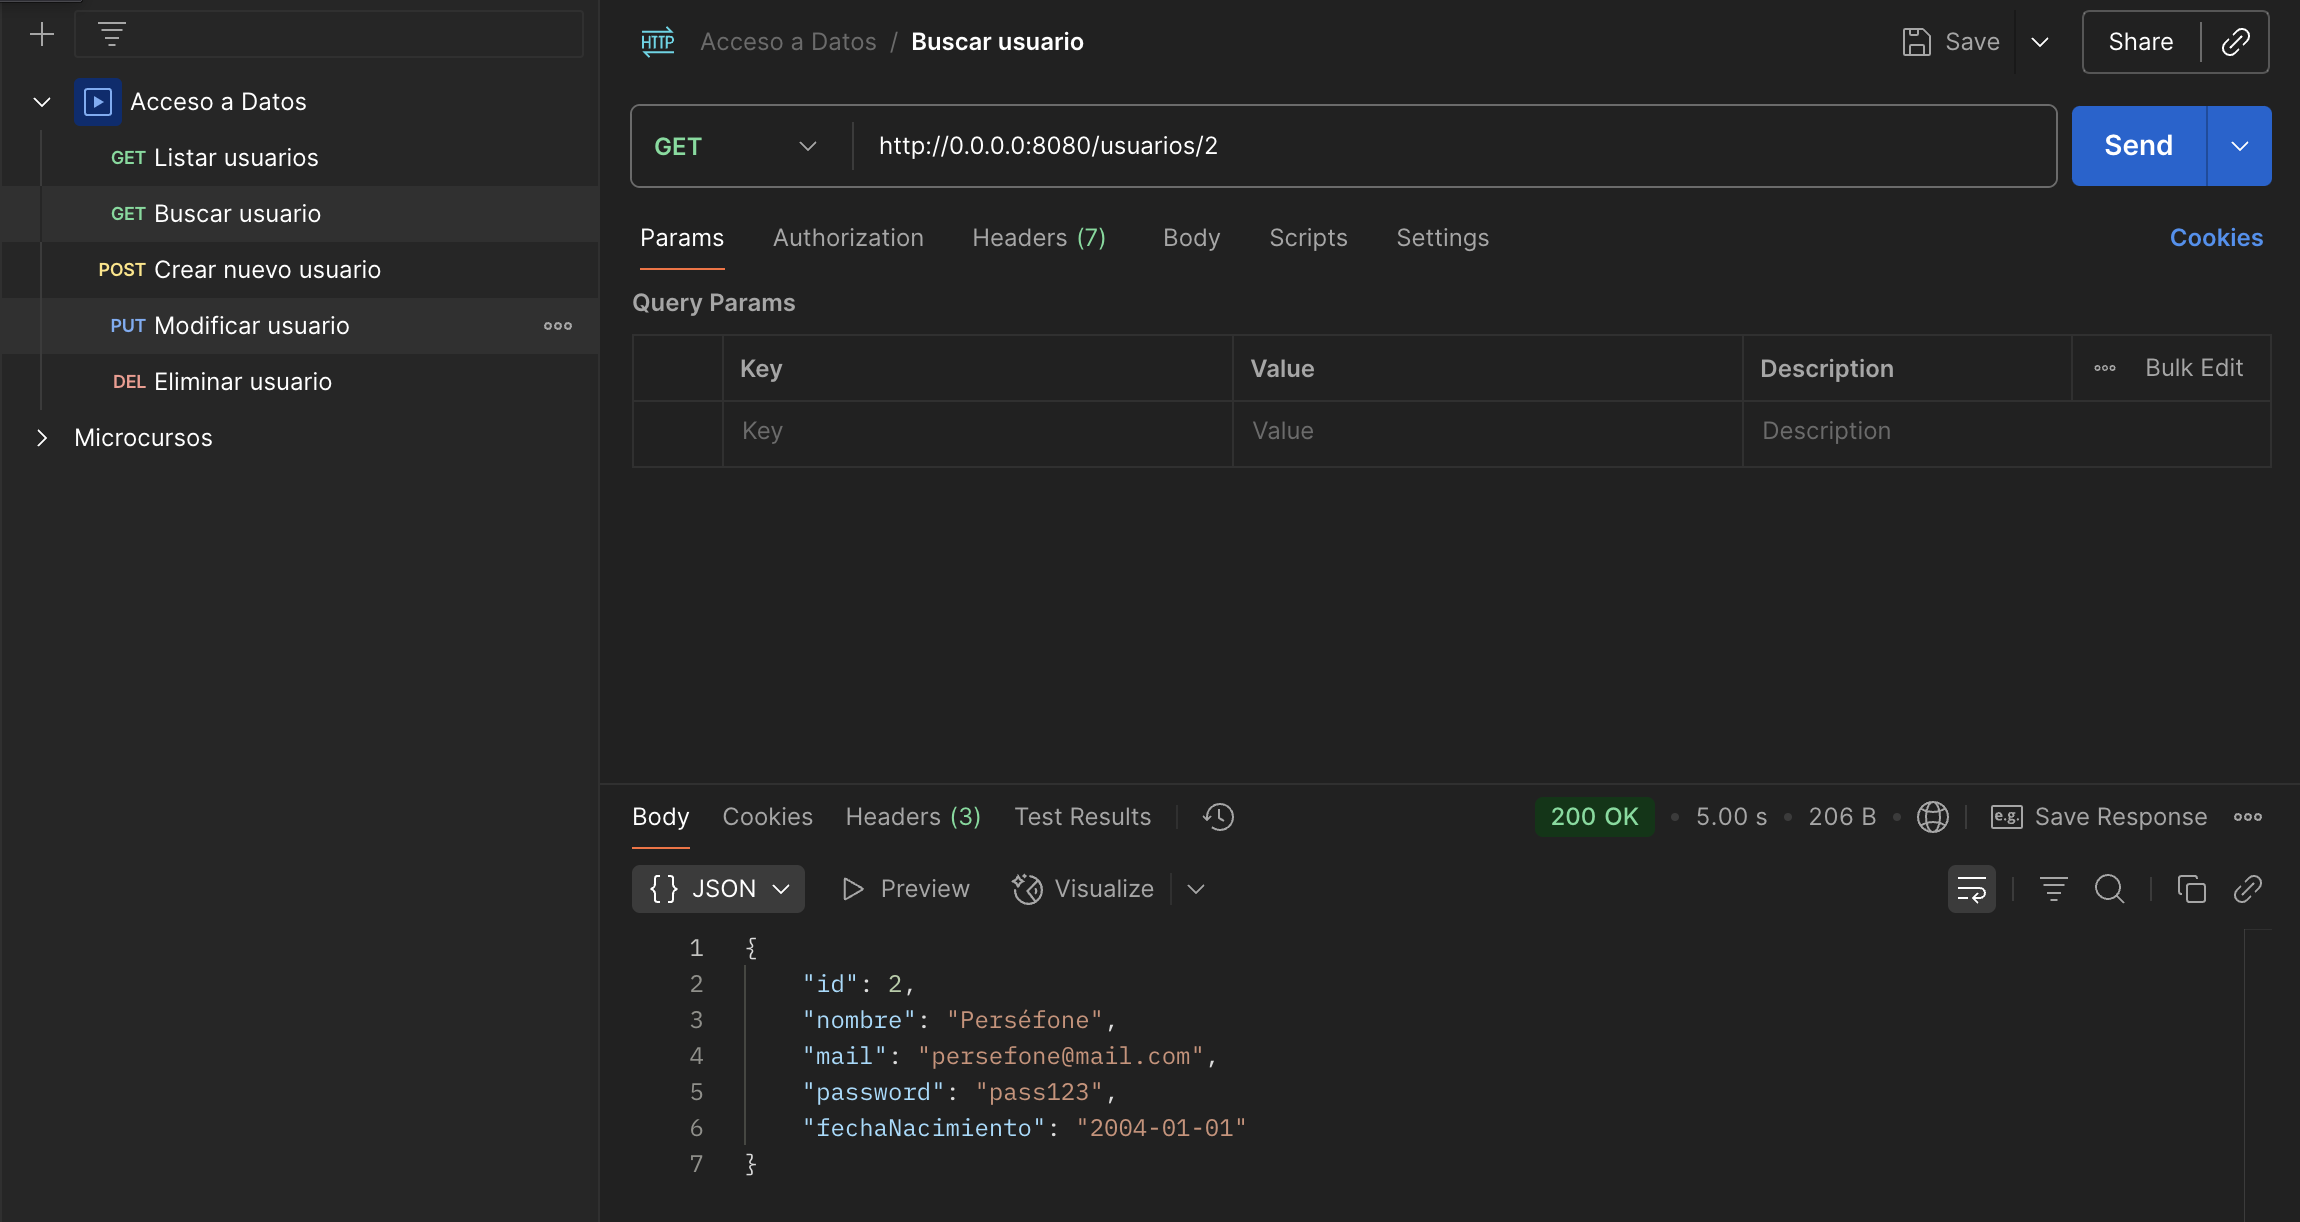Open query params column options dots
This screenshot has height=1222, width=2300.
tap(2105, 368)
